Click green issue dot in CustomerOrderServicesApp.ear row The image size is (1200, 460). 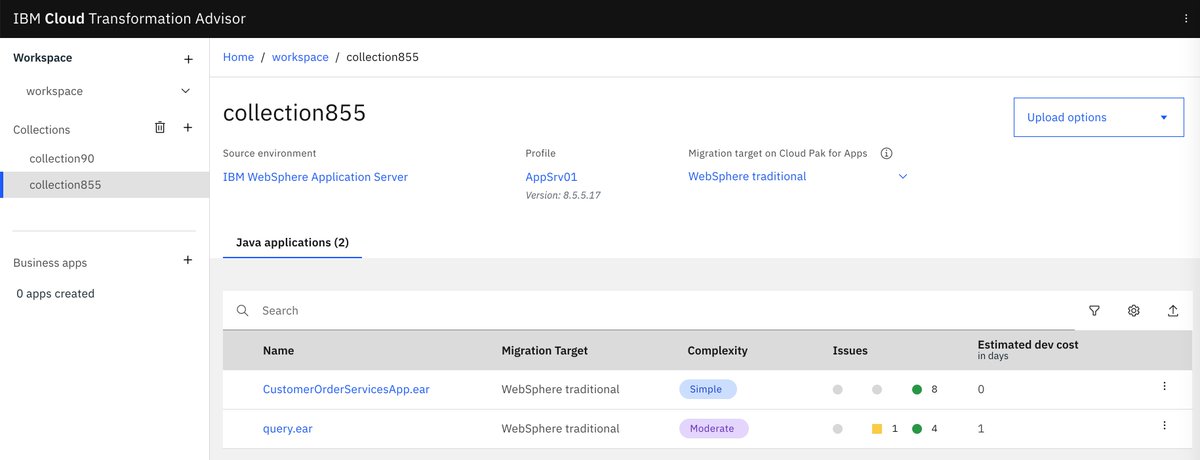[x=917, y=389]
